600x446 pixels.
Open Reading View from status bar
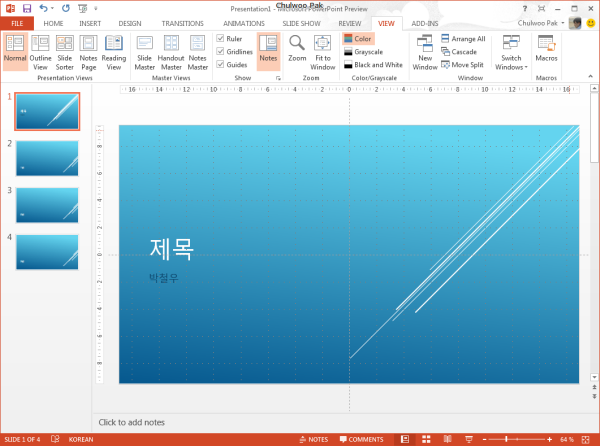447,439
